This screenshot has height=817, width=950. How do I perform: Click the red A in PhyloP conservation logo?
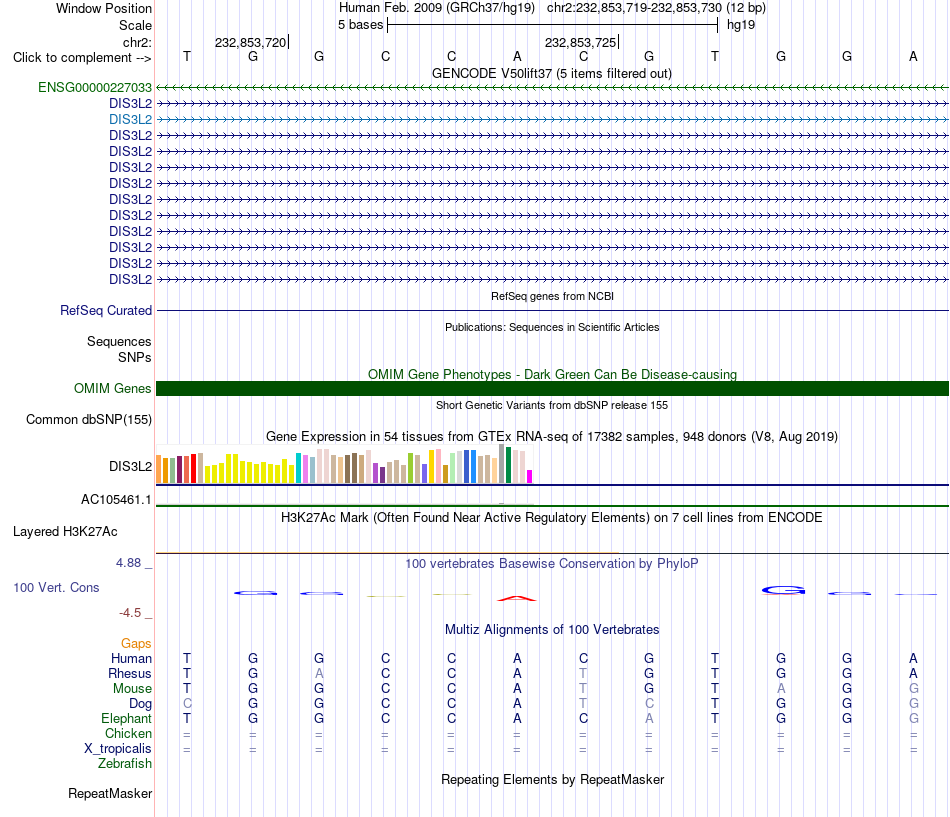517,598
